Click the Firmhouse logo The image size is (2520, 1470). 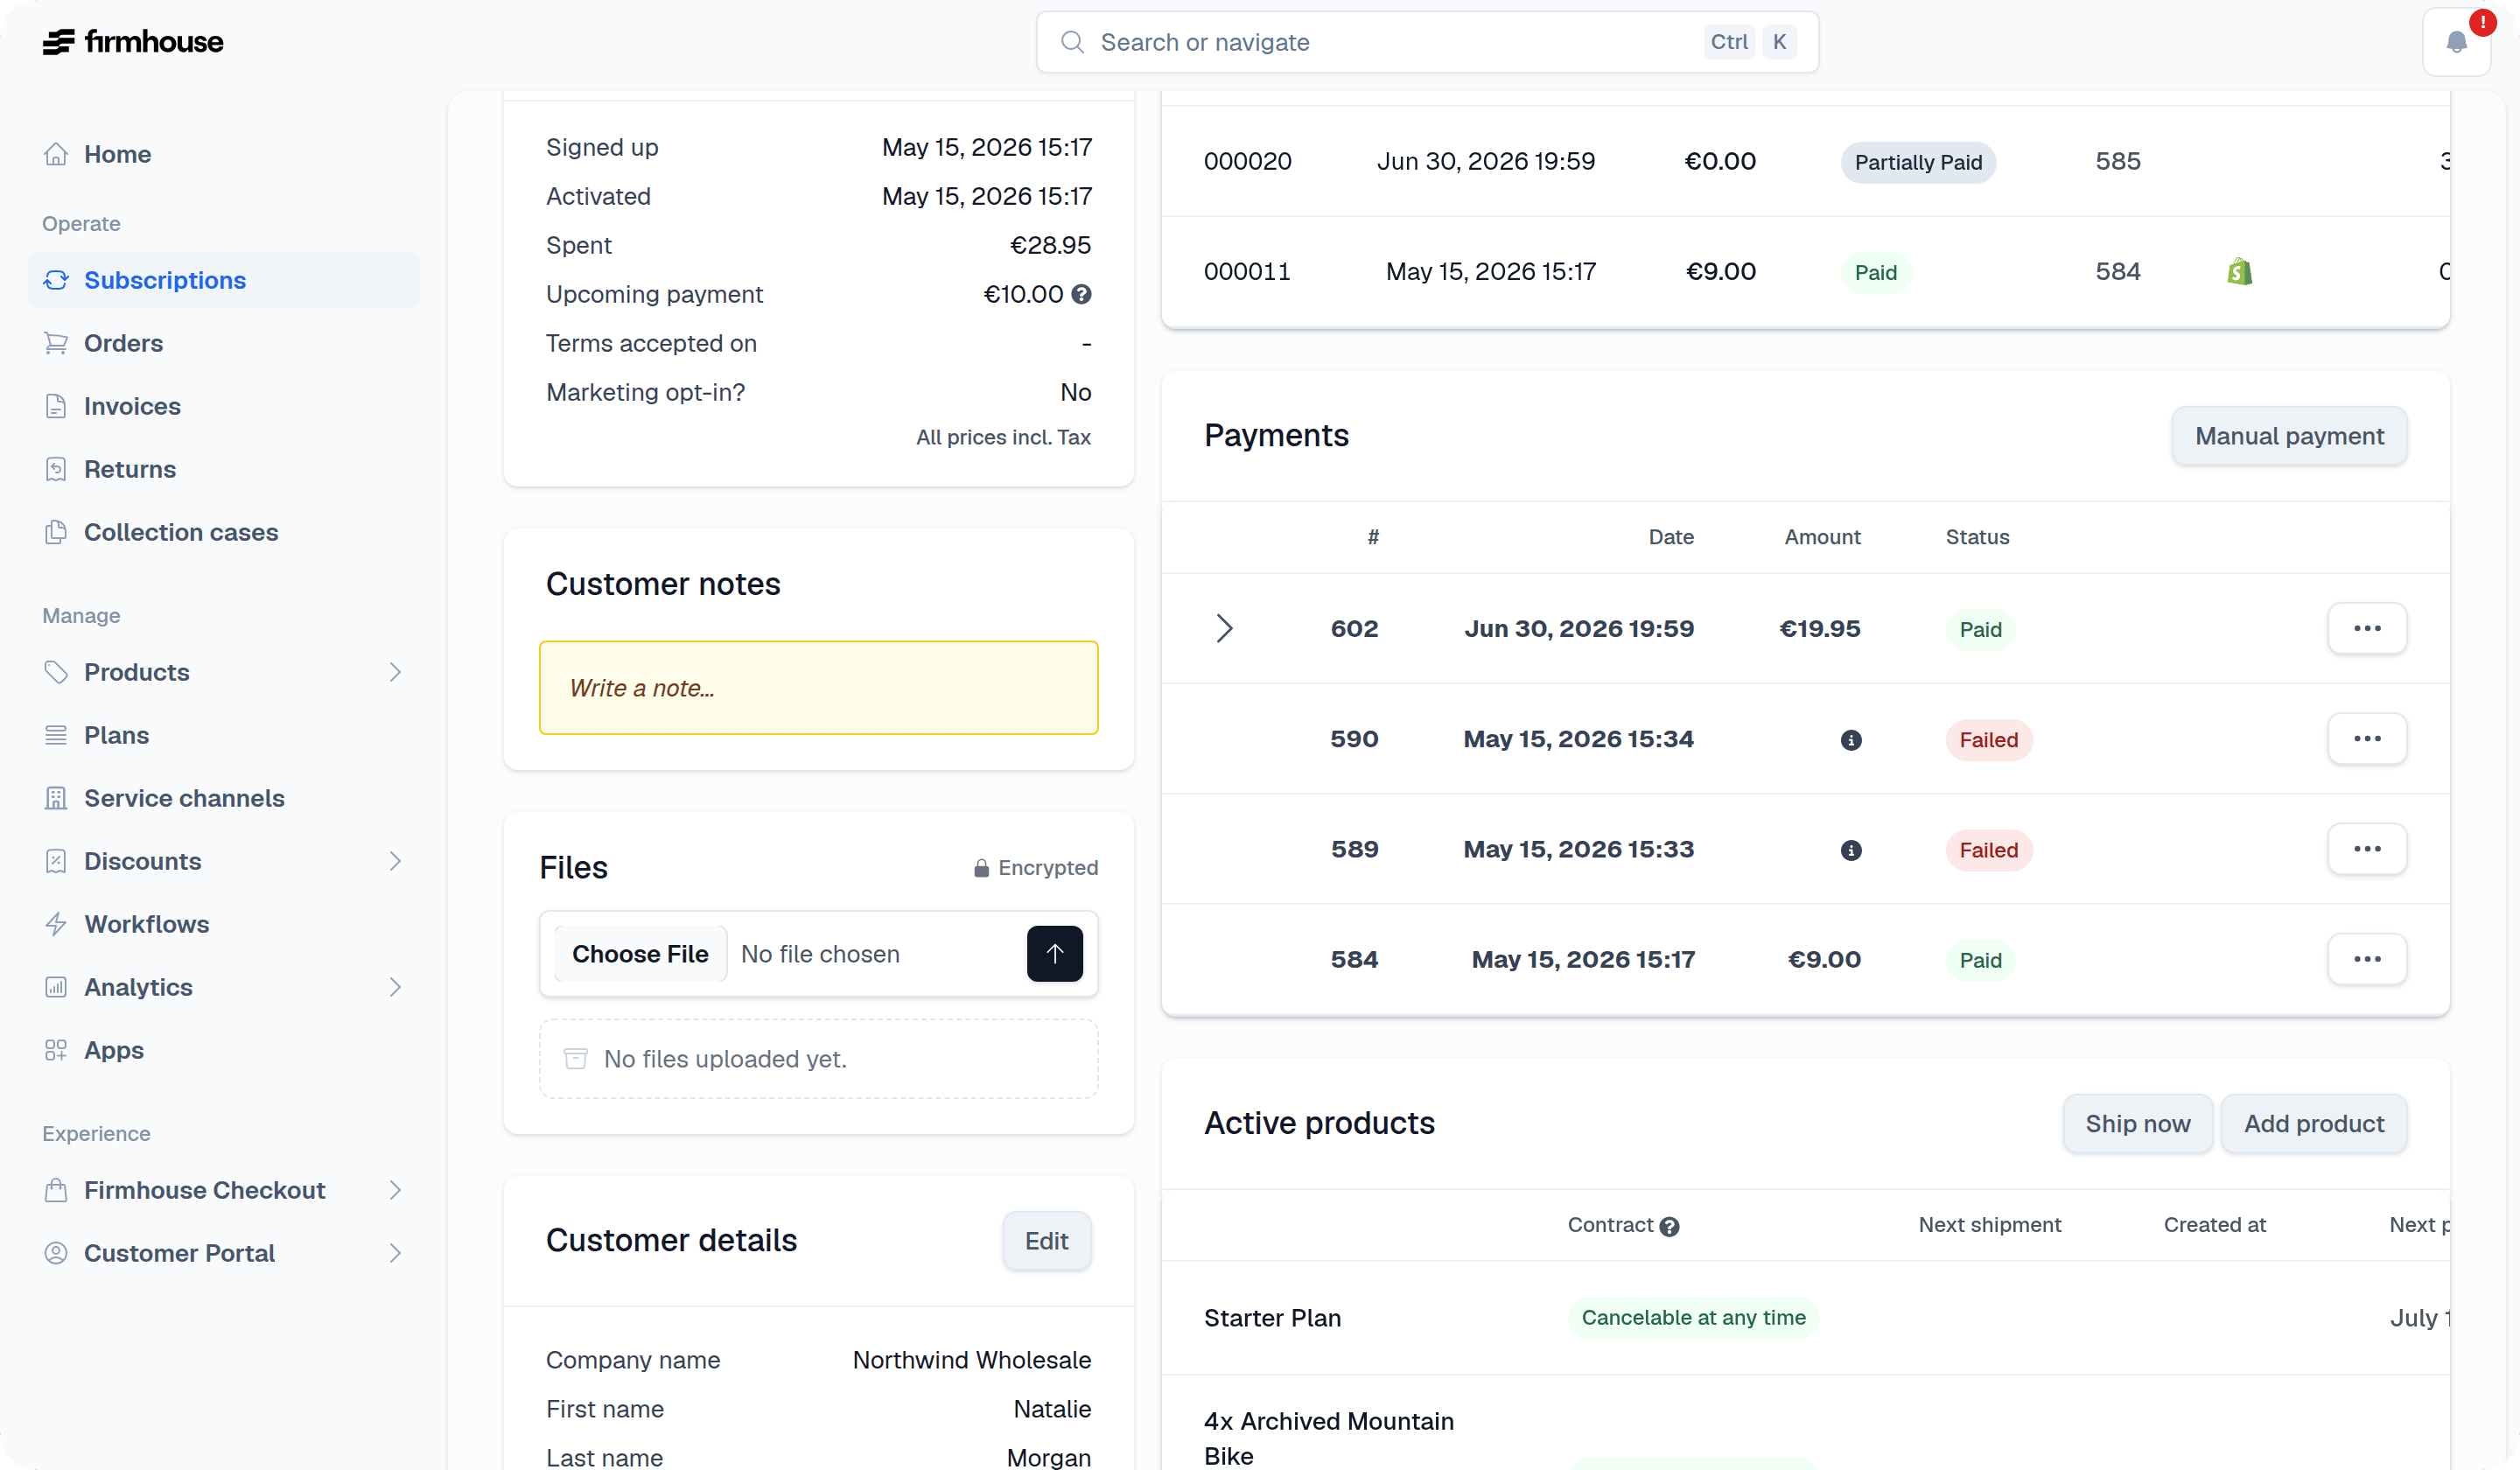(133, 42)
